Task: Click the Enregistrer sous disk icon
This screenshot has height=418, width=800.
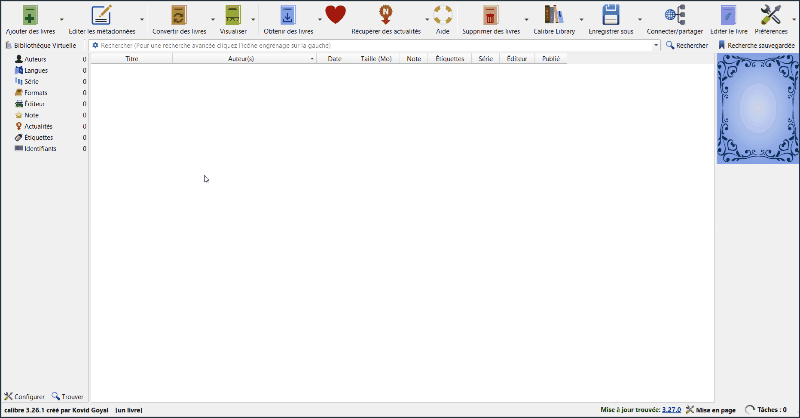Action: [610, 15]
